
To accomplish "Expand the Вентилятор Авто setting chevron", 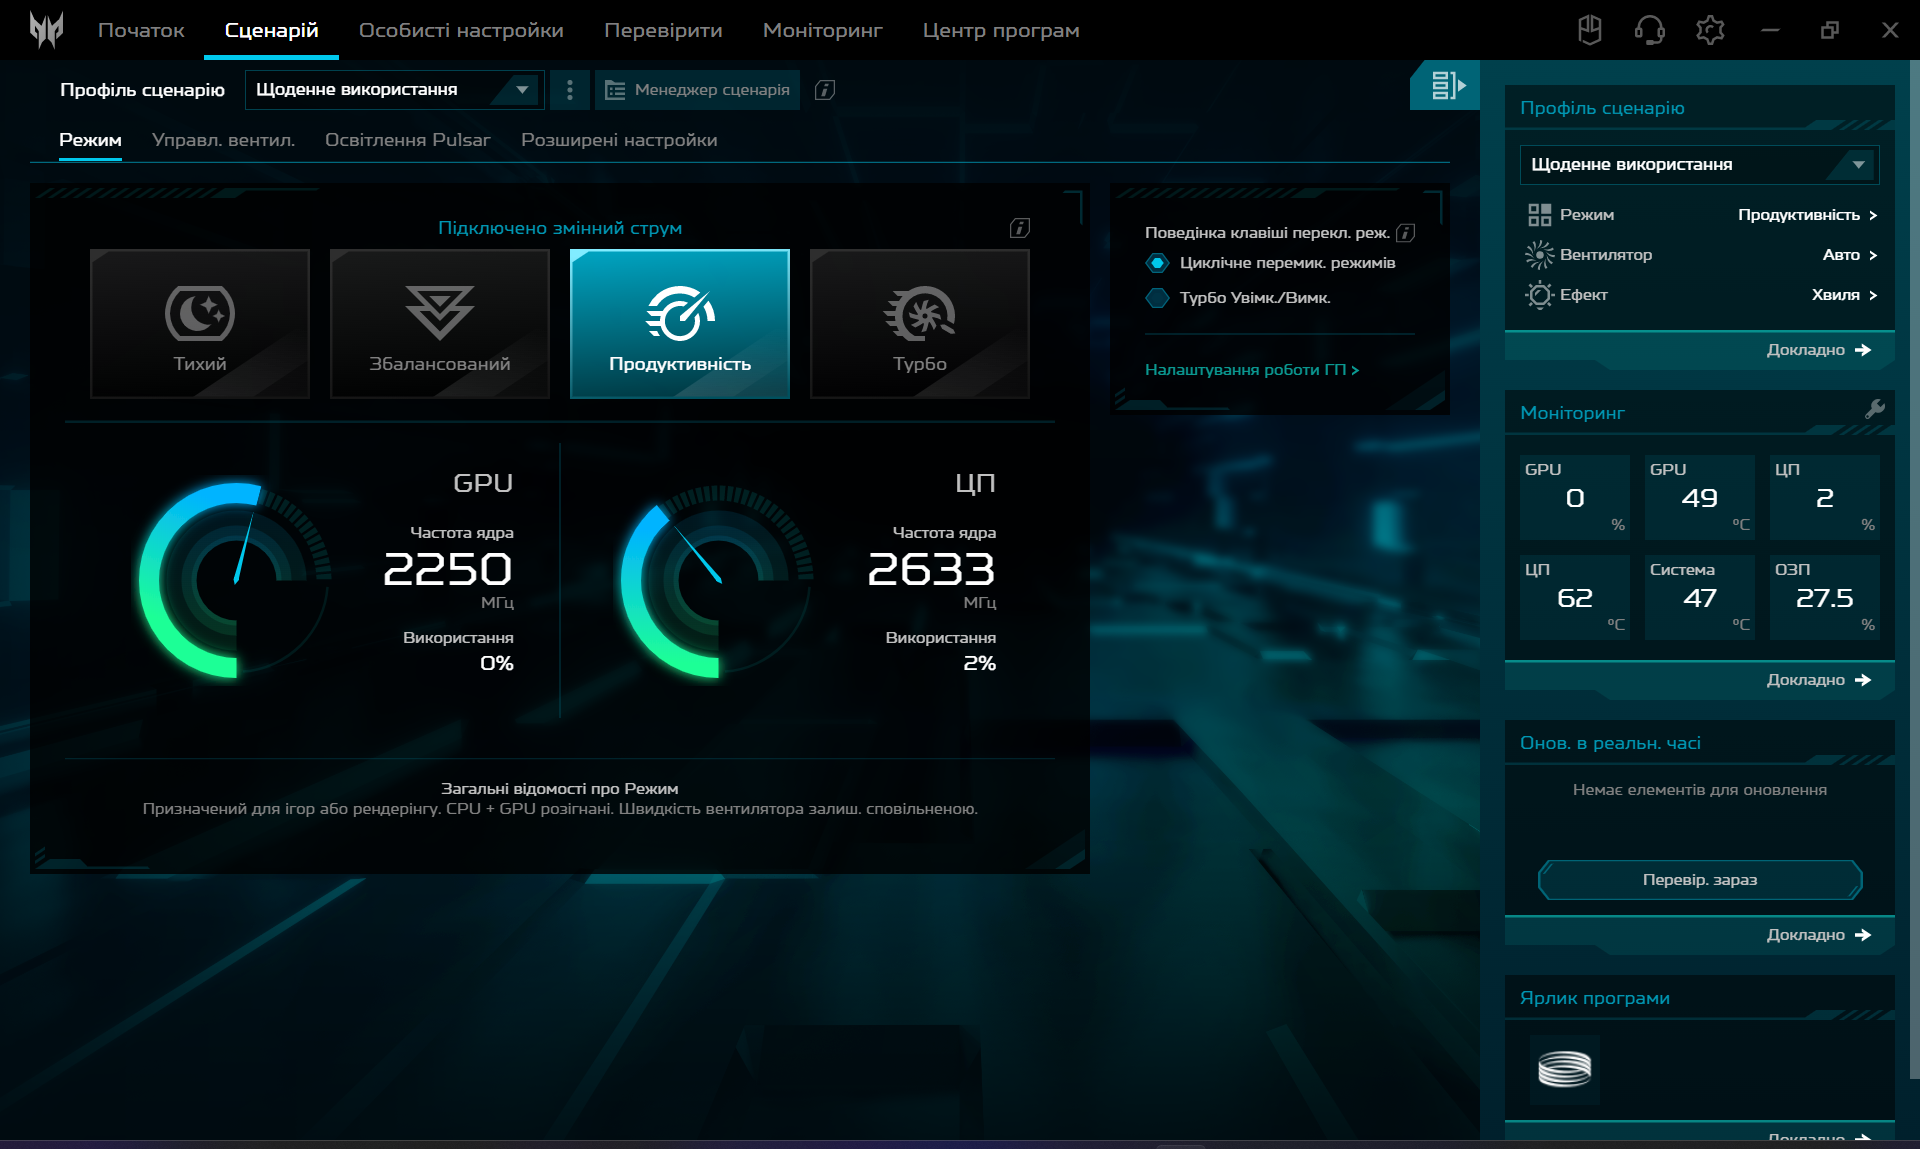I will point(1873,255).
